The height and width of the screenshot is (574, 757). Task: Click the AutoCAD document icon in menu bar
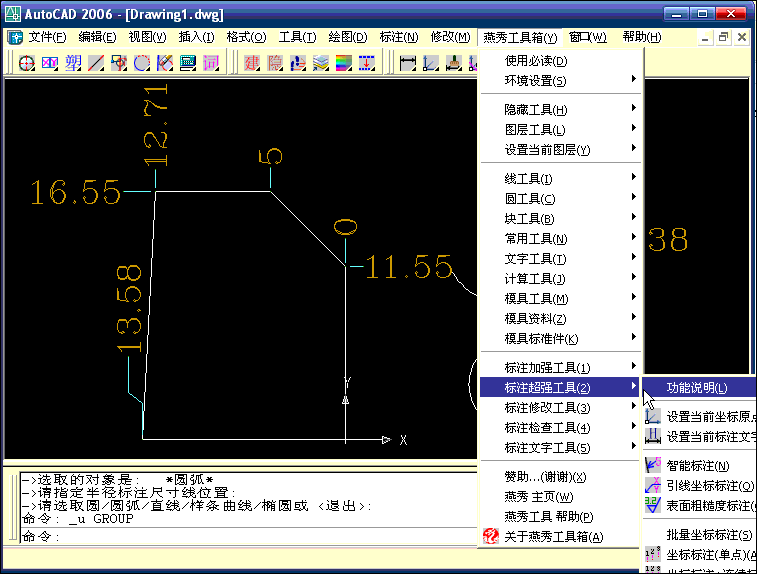pos(14,37)
